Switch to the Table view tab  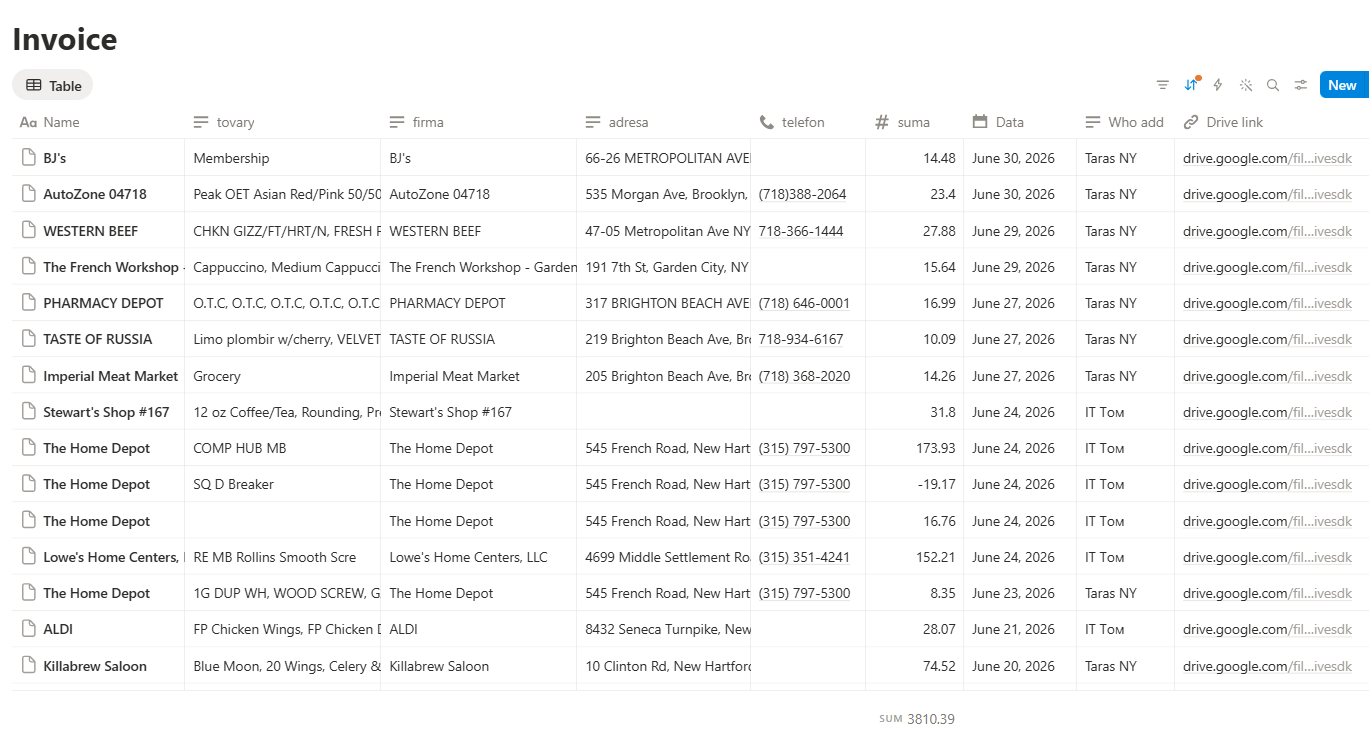point(53,85)
